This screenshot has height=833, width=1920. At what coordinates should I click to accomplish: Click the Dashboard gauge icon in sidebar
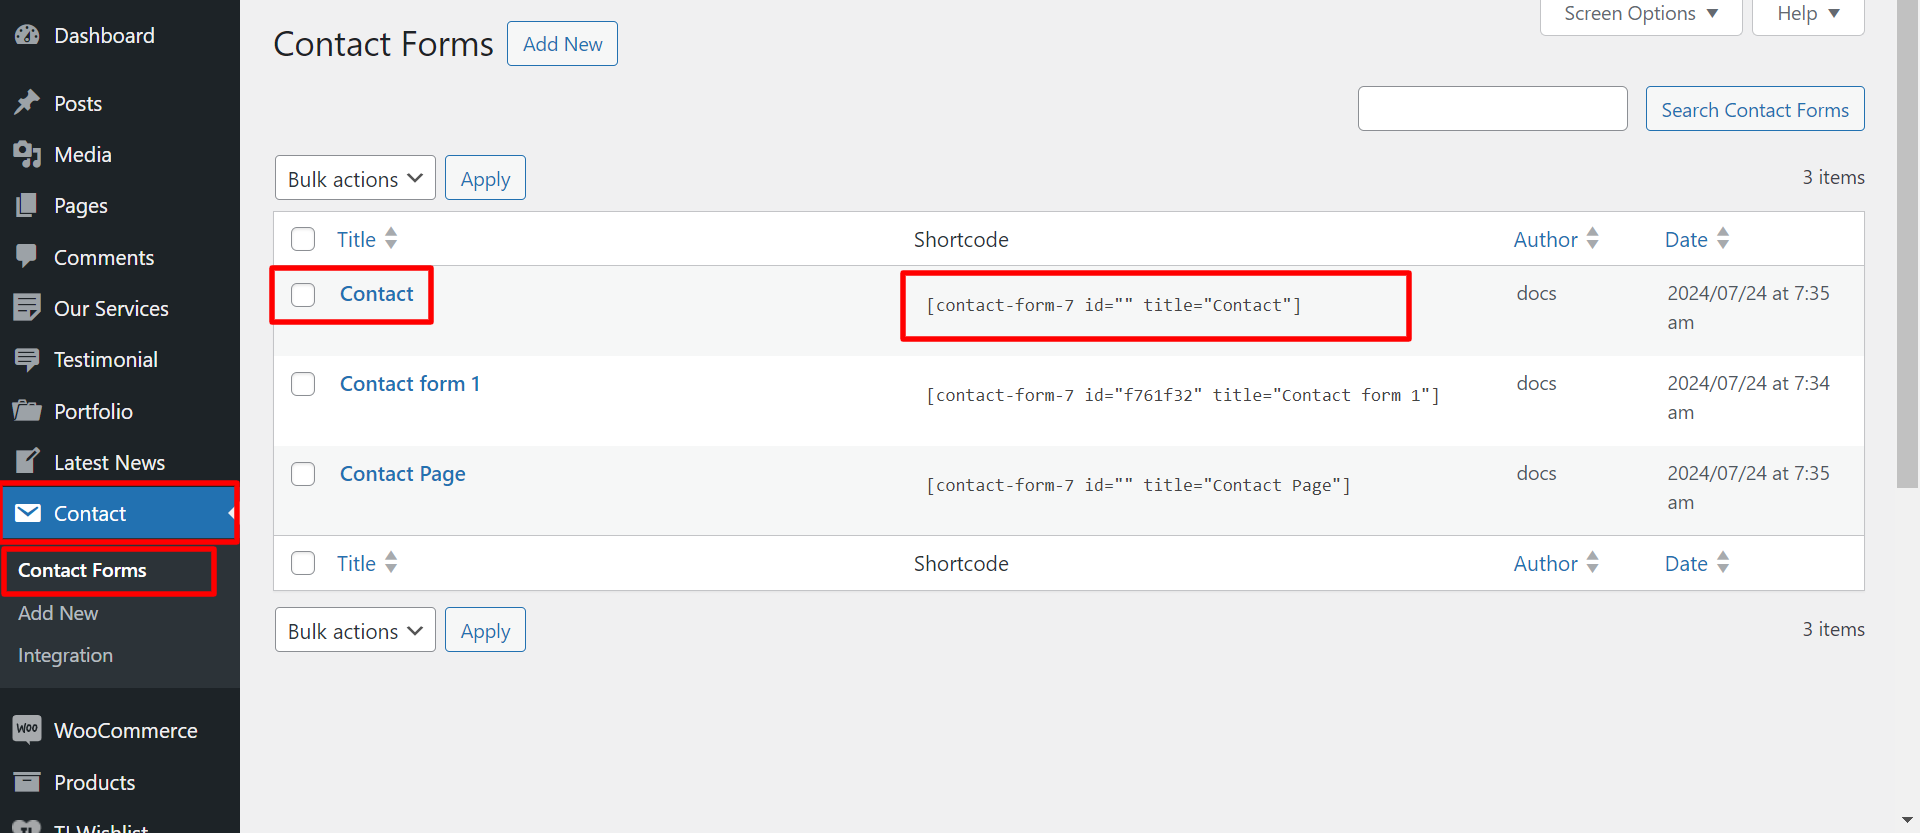pyautogui.click(x=27, y=35)
